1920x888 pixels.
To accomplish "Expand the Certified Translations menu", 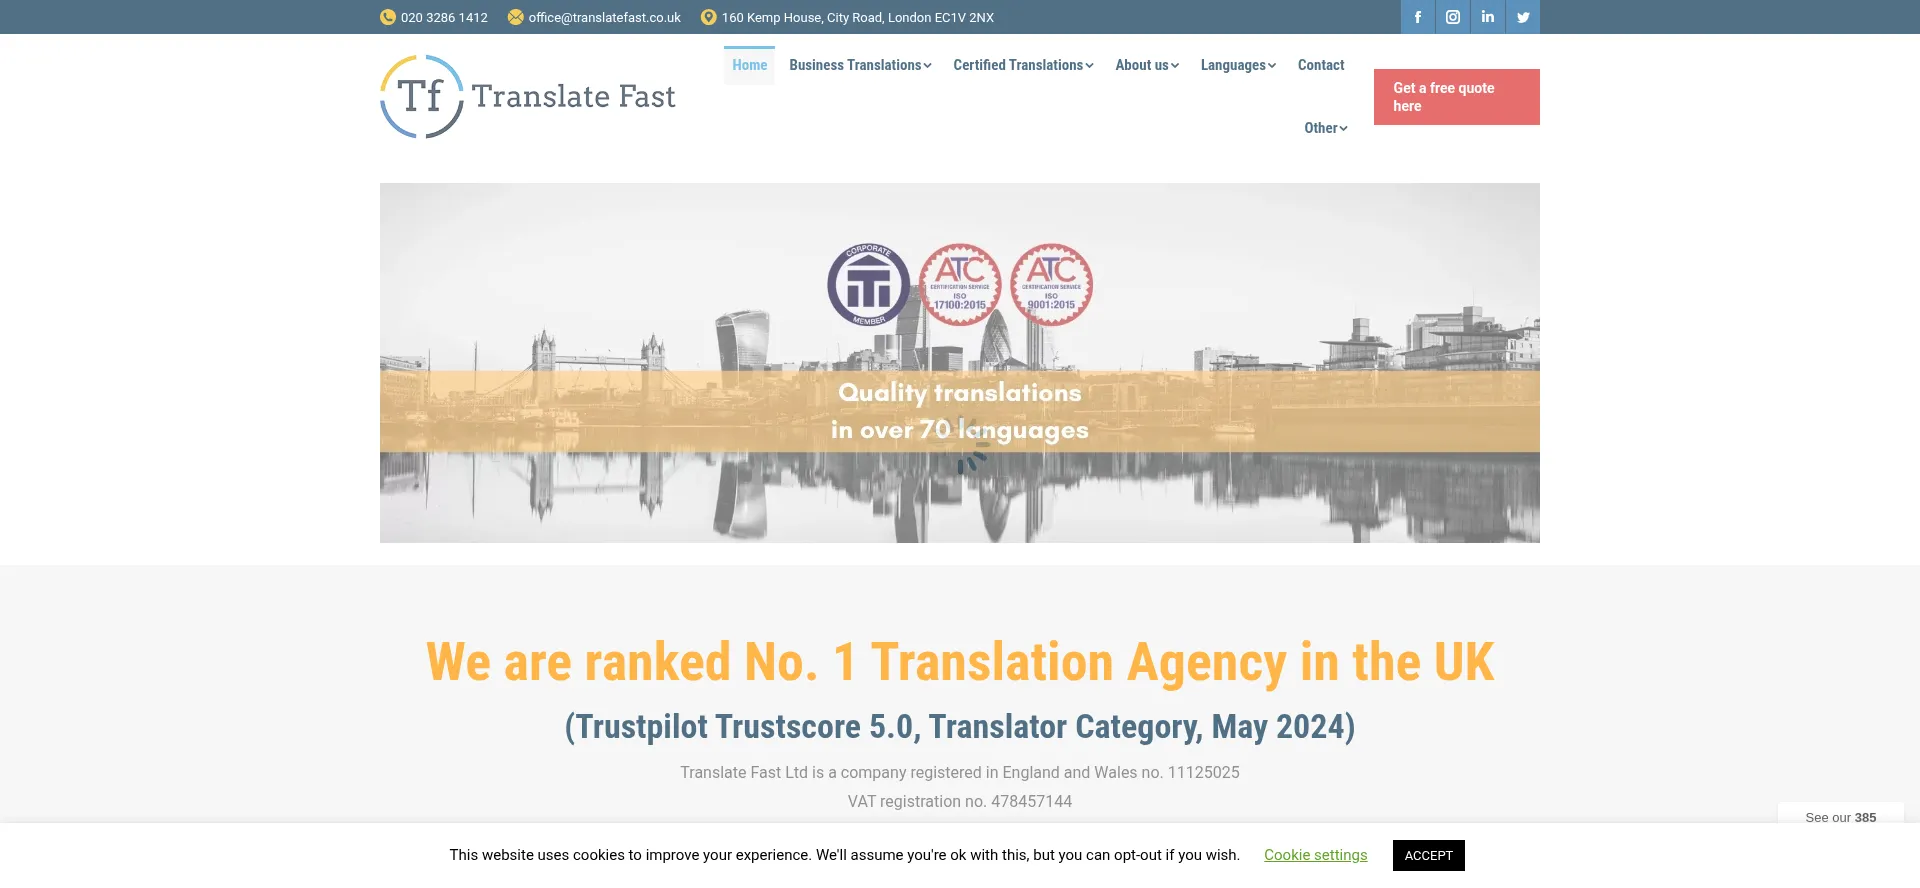I will [1023, 65].
